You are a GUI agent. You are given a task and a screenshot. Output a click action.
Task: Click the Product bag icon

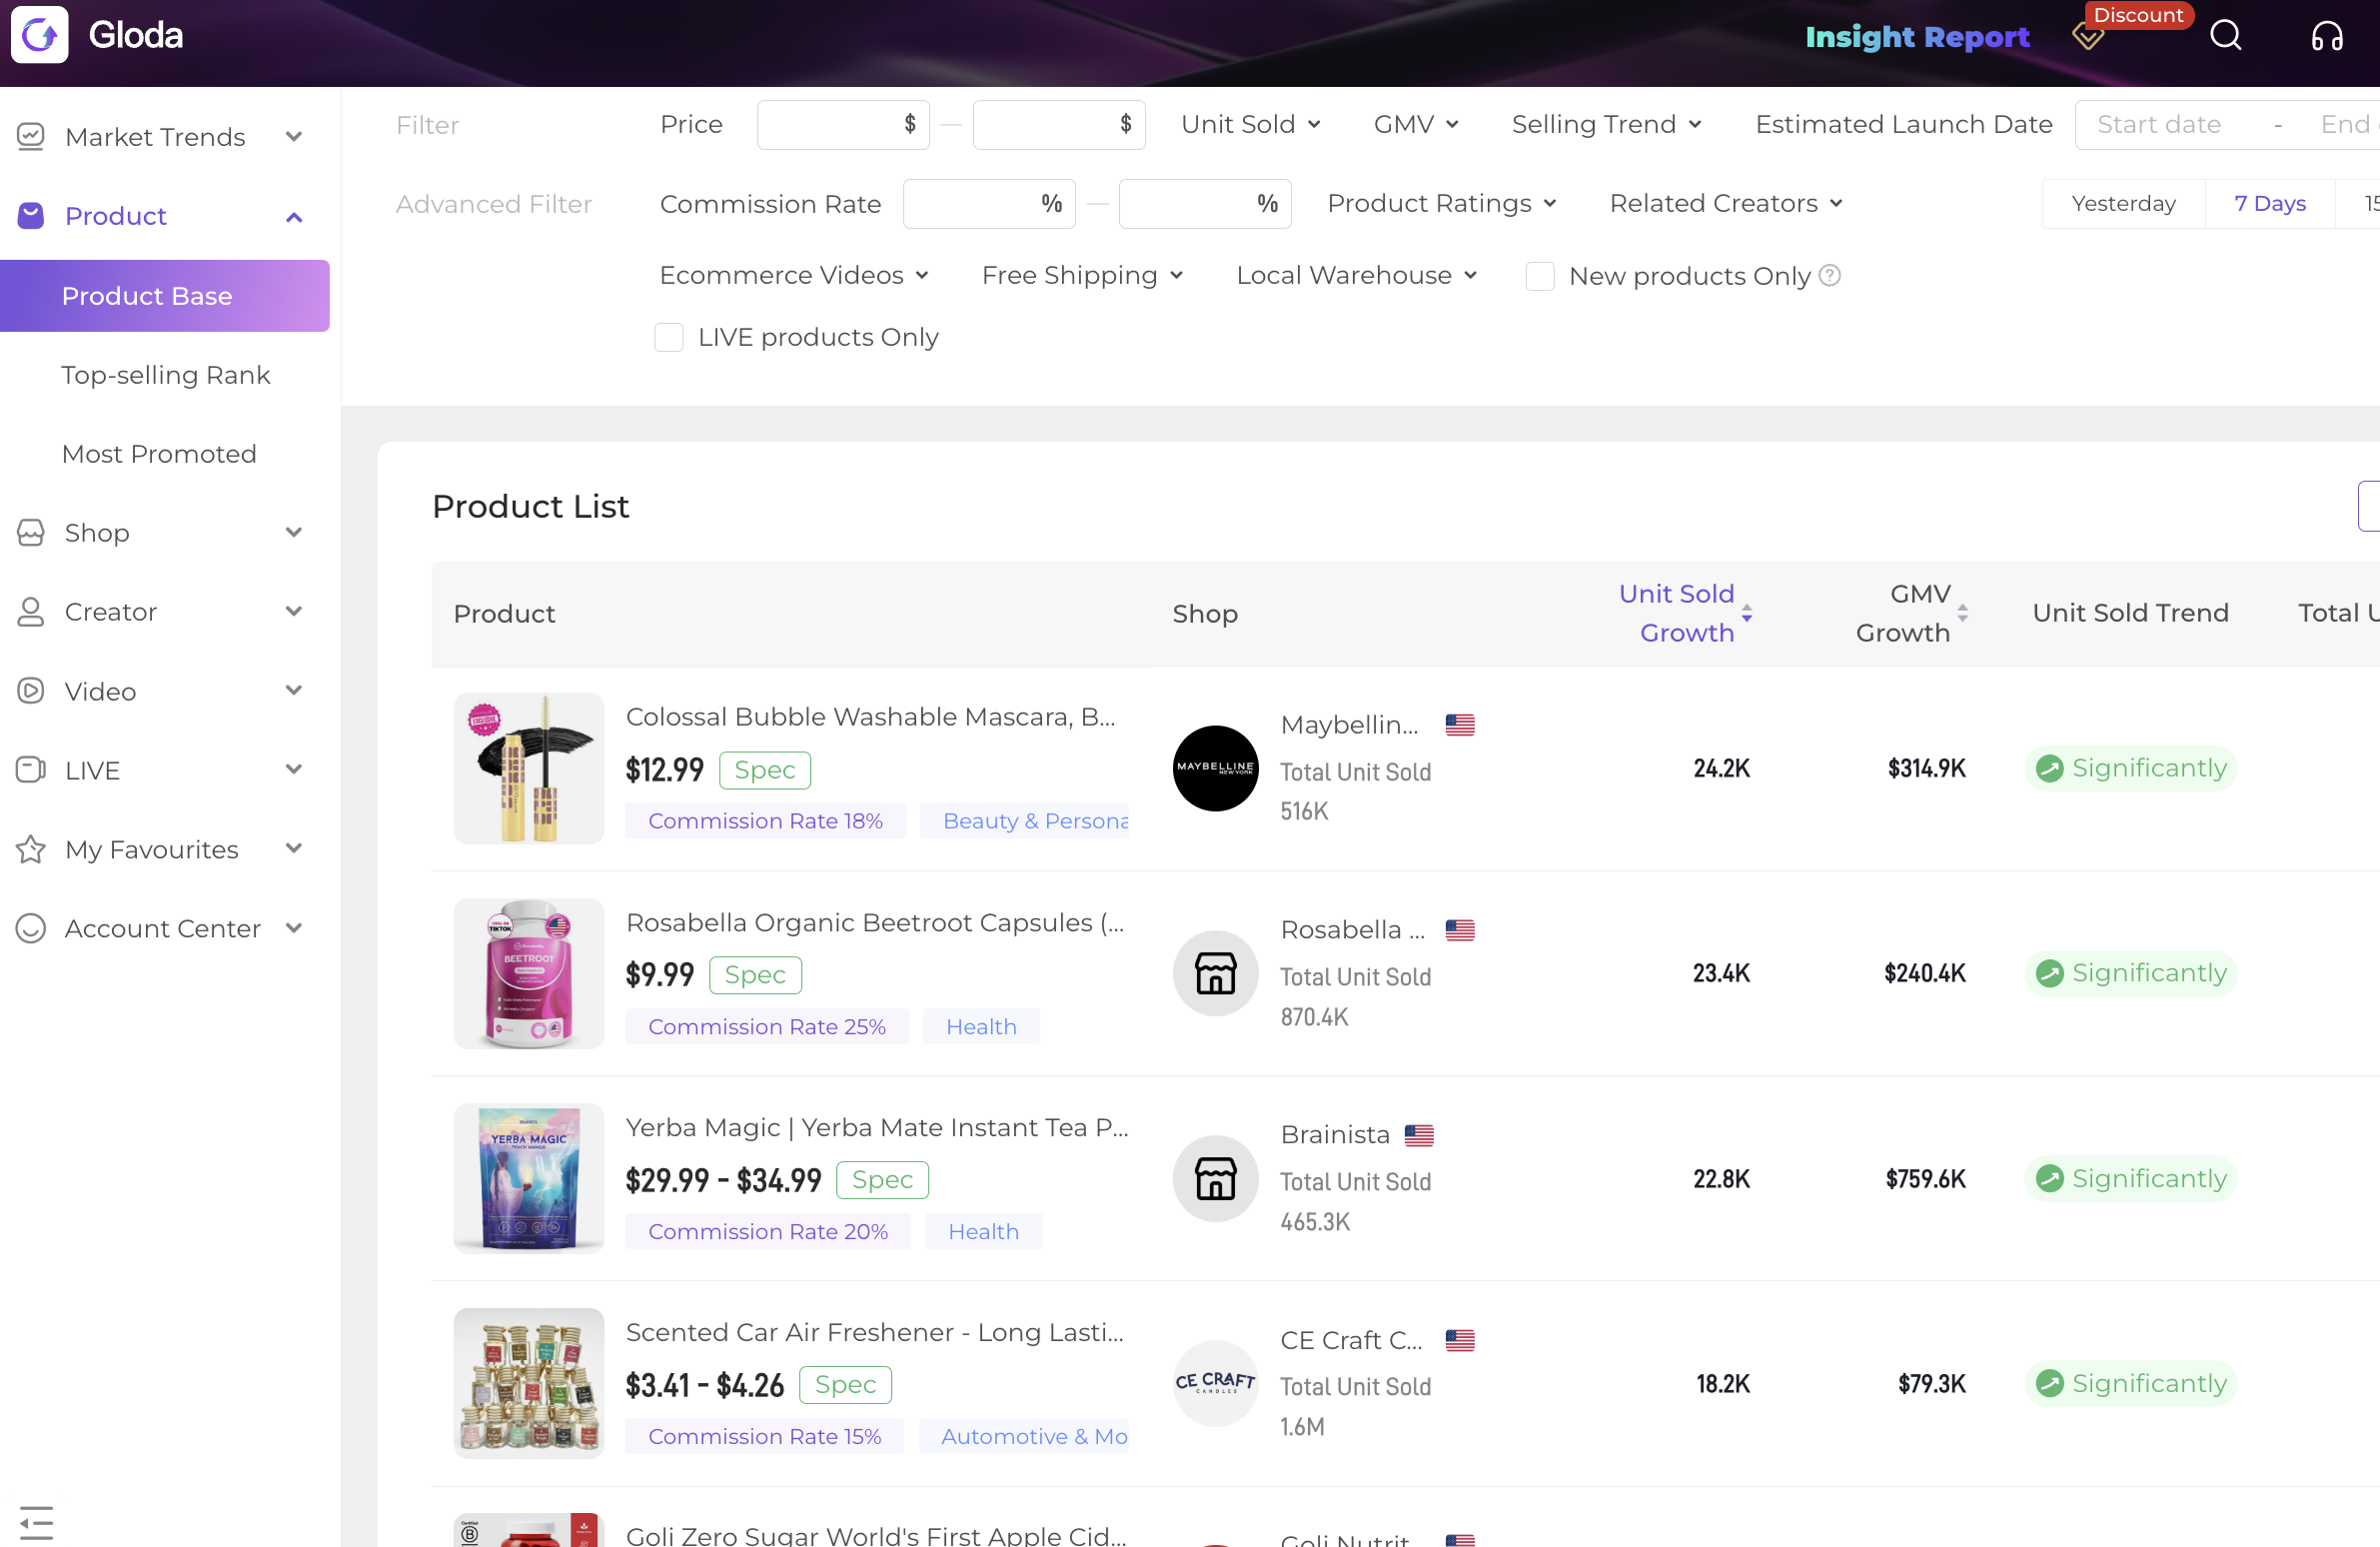coord(31,216)
